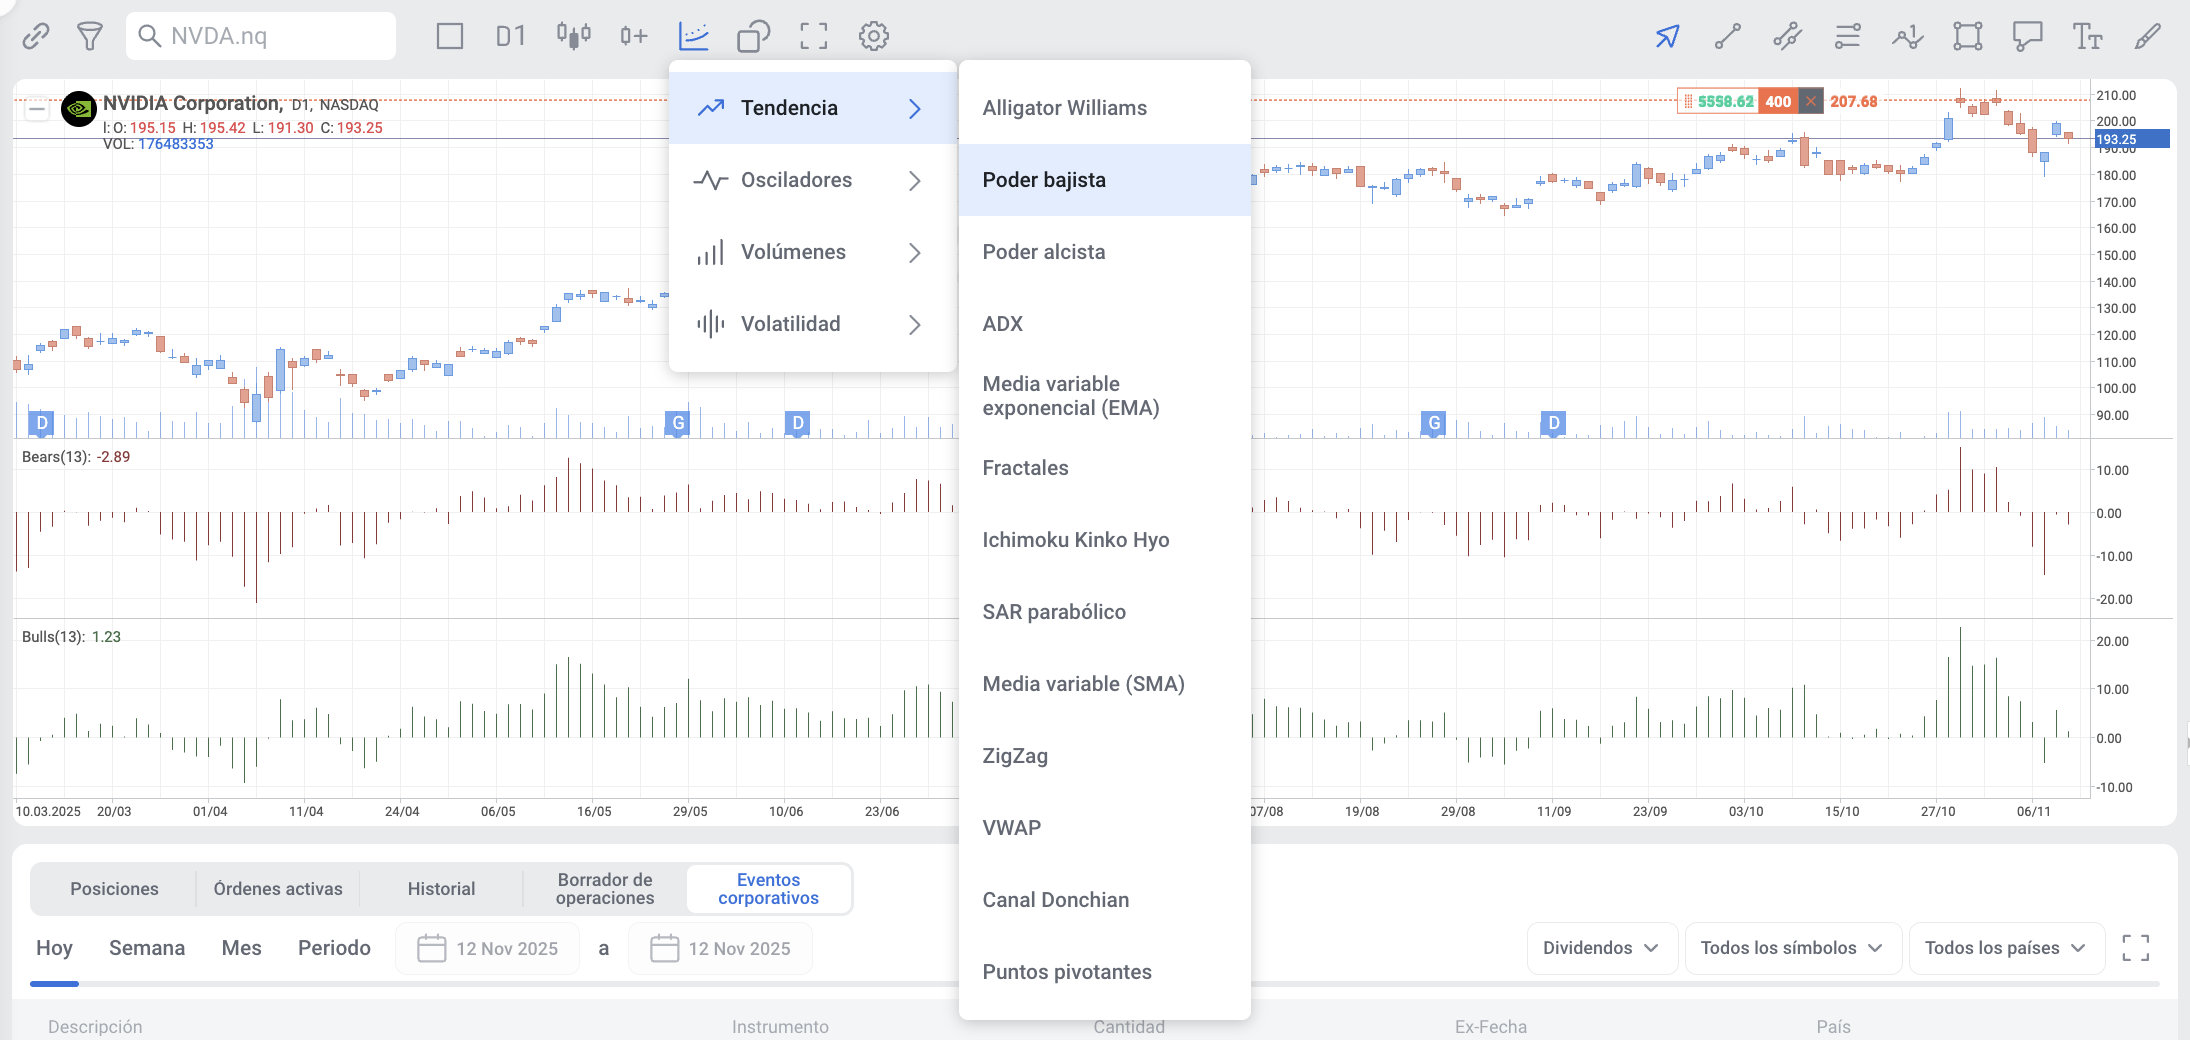Open the filter funnel icon
This screenshot has height=1040, width=2190.
pos(90,37)
